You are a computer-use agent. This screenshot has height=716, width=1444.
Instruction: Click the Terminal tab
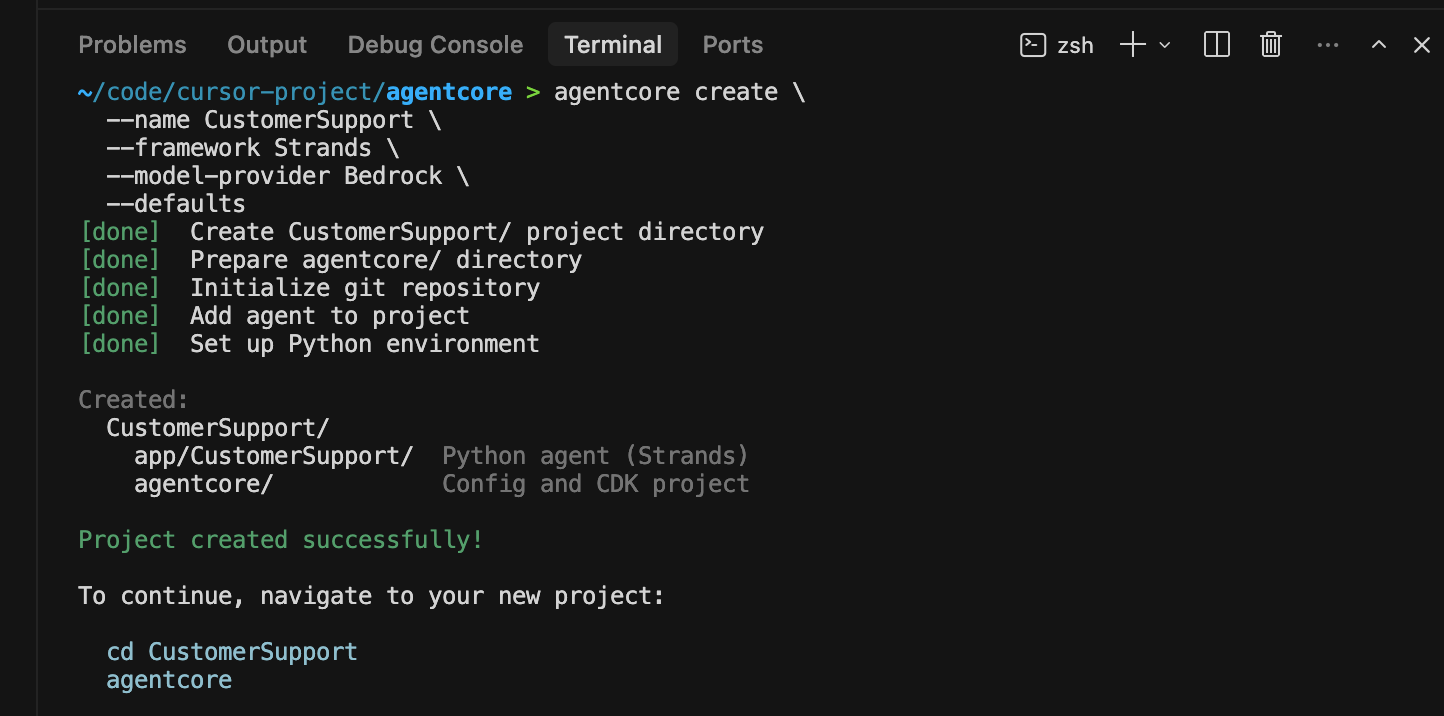click(x=613, y=45)
